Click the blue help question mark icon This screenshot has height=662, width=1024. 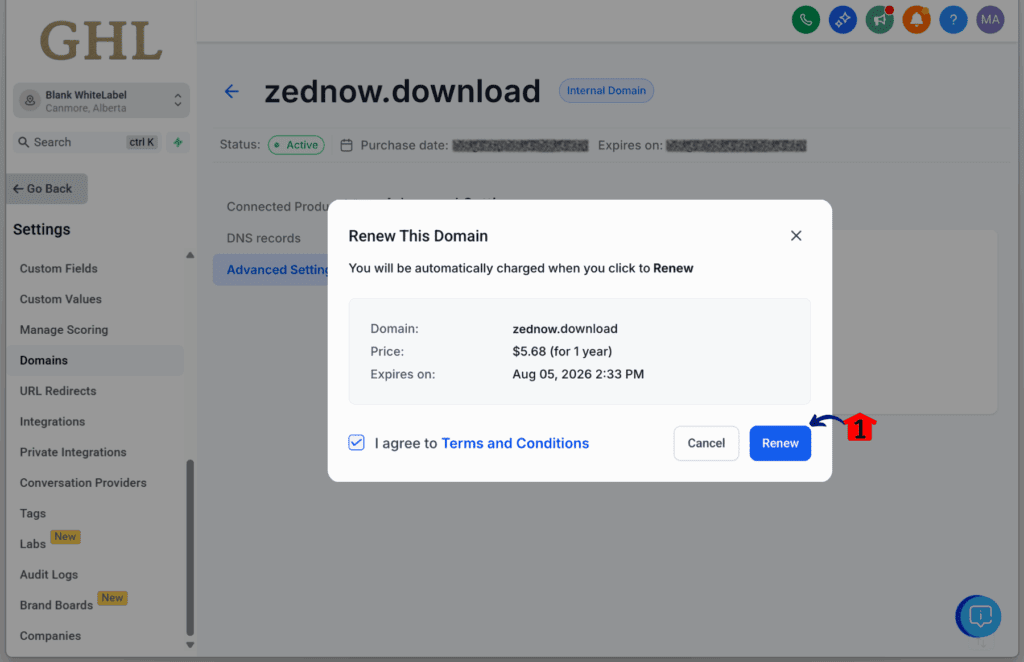[x=953, y=20]
